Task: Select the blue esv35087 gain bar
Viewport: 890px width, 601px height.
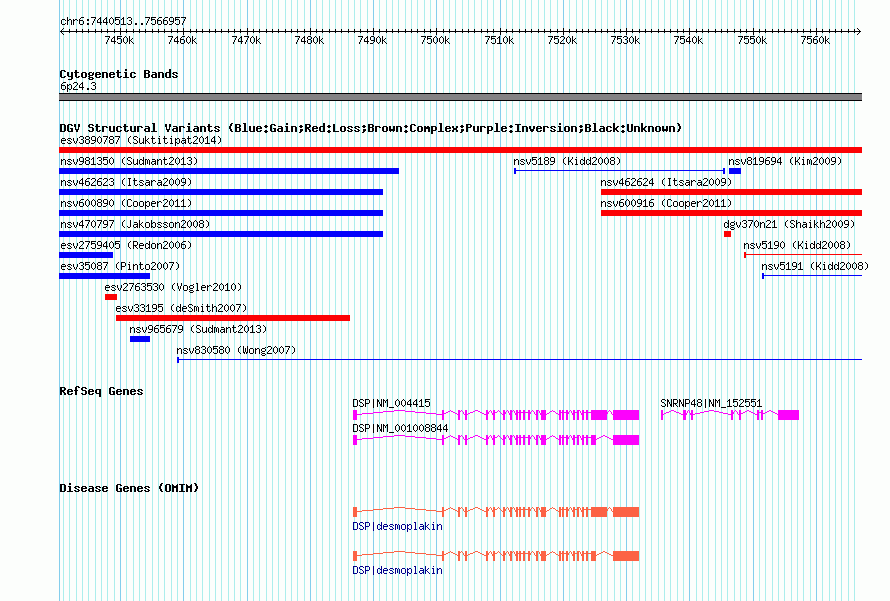Action: [x=104, y=276]
